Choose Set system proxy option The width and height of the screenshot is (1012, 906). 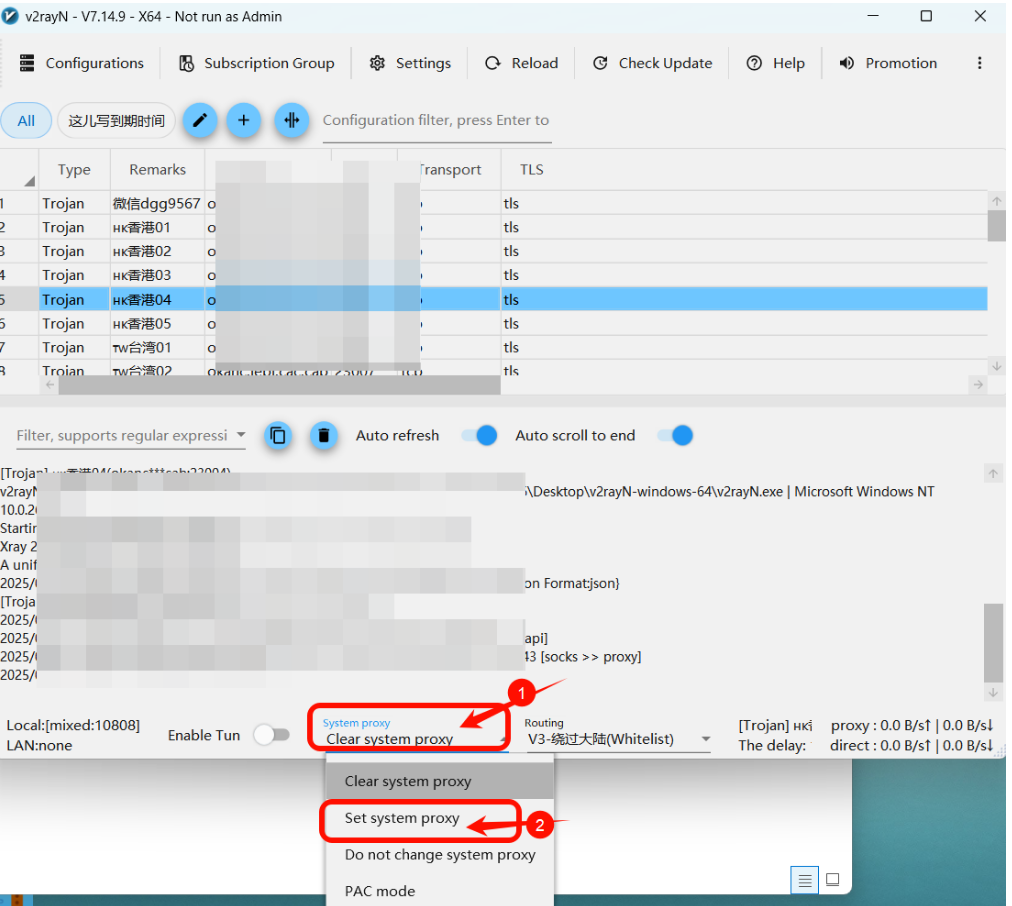[402, 818]
